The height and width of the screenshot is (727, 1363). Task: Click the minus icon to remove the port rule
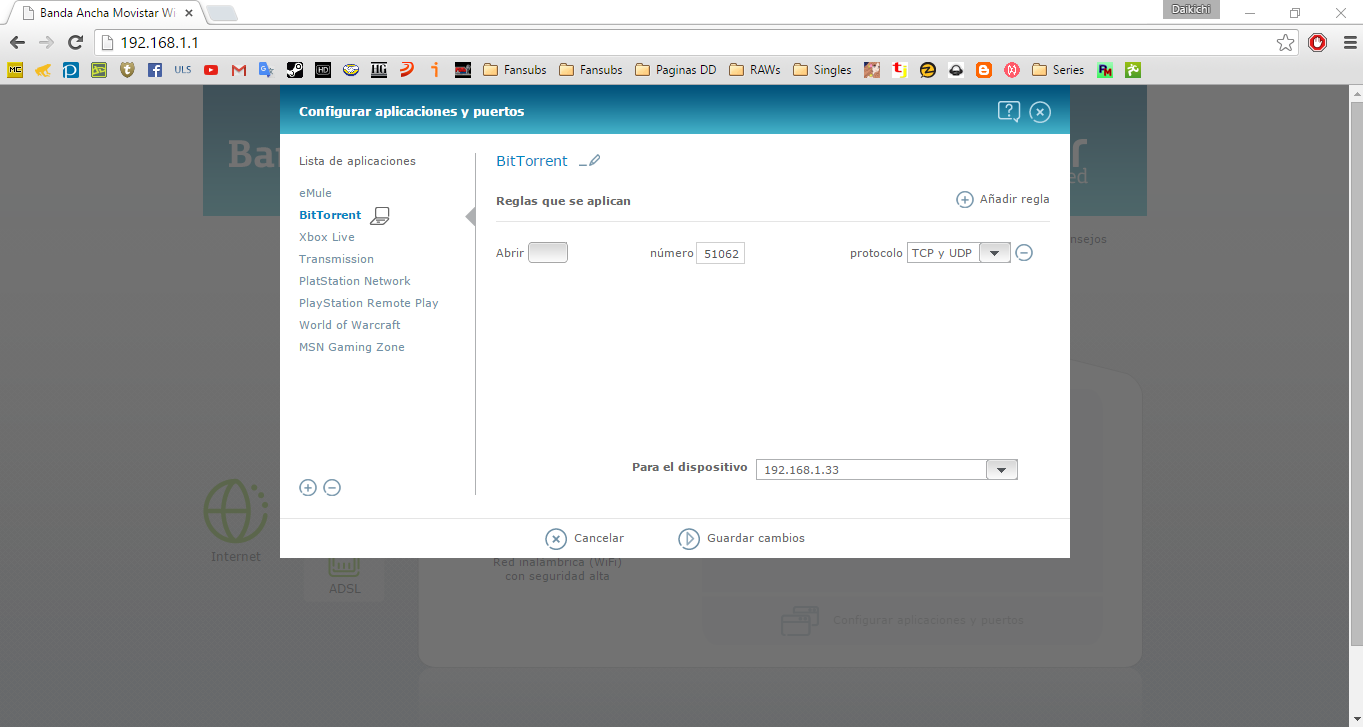tap(1024, 253)
